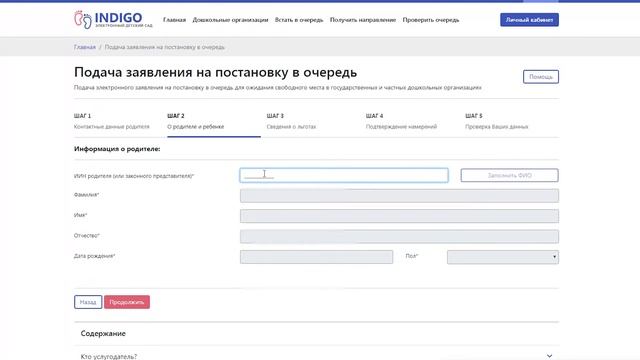This screenshot has height=360, width=640.
Task: Click the Информация о родителе heading
Action: [117, 149]
